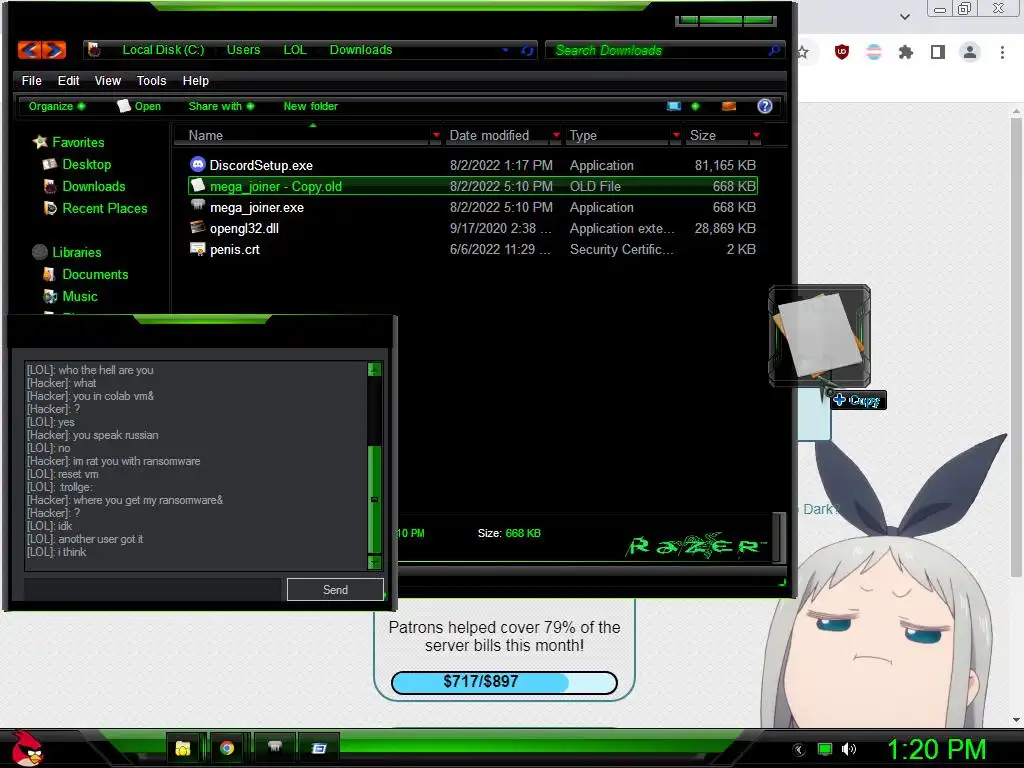Open the Tools menu
The width and height of the screenshot is (1024, 768).
tap(152, 80)
